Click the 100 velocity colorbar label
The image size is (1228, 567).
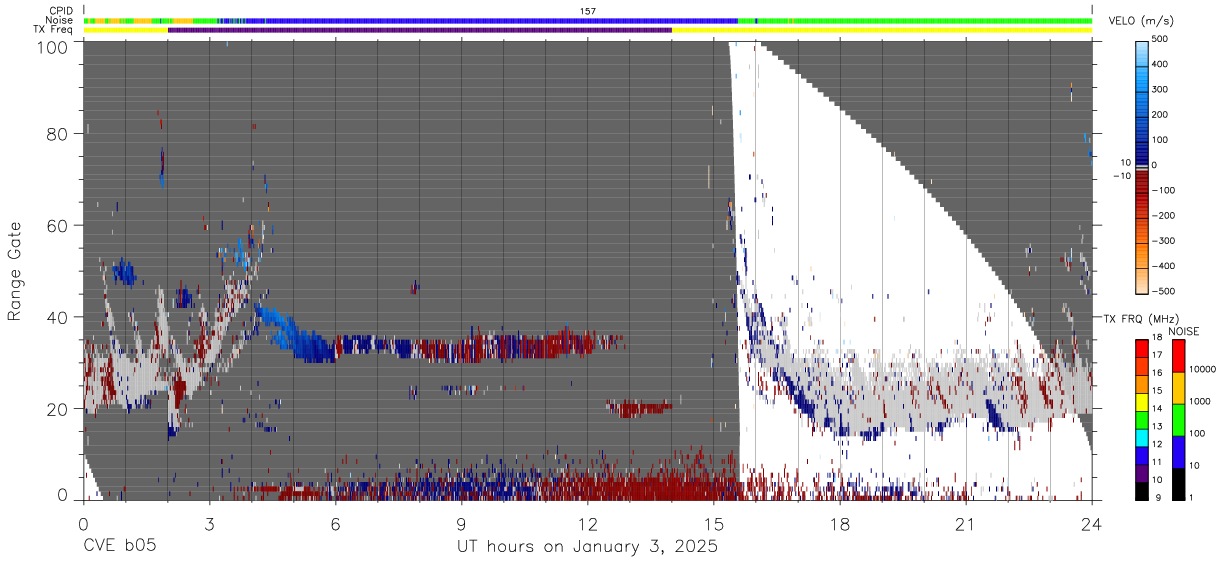tap(1160, 140)
